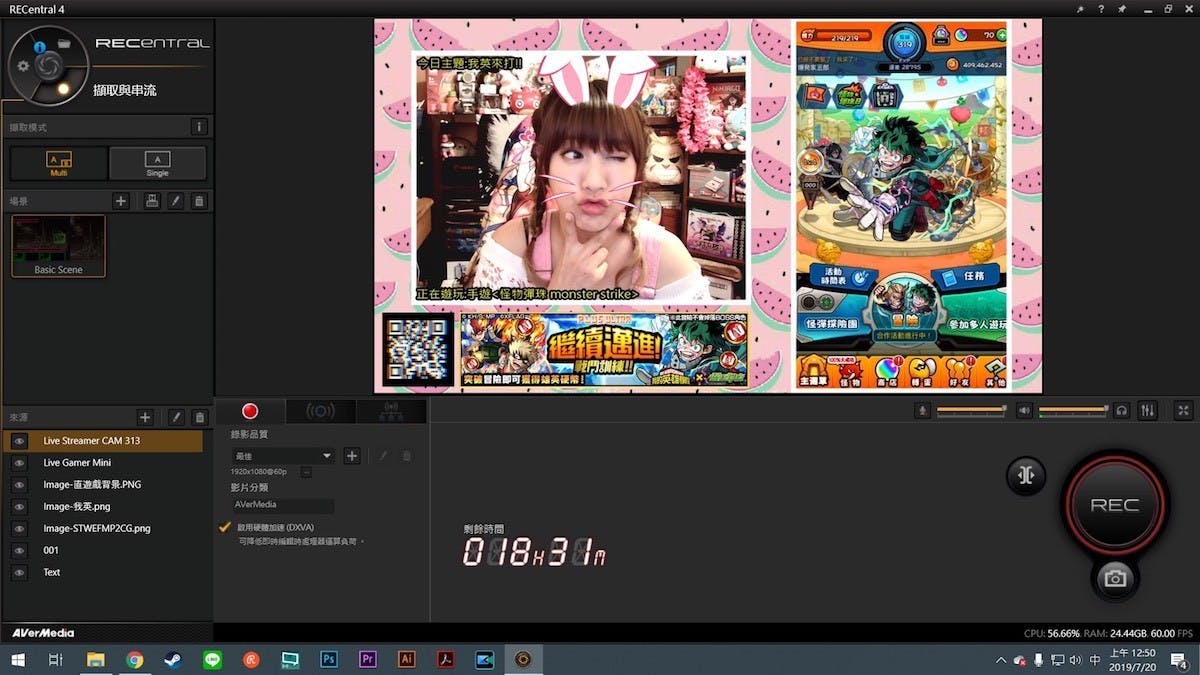Switch preview to full screen icon
The image size is (1200, 675).
(1184, 410)
